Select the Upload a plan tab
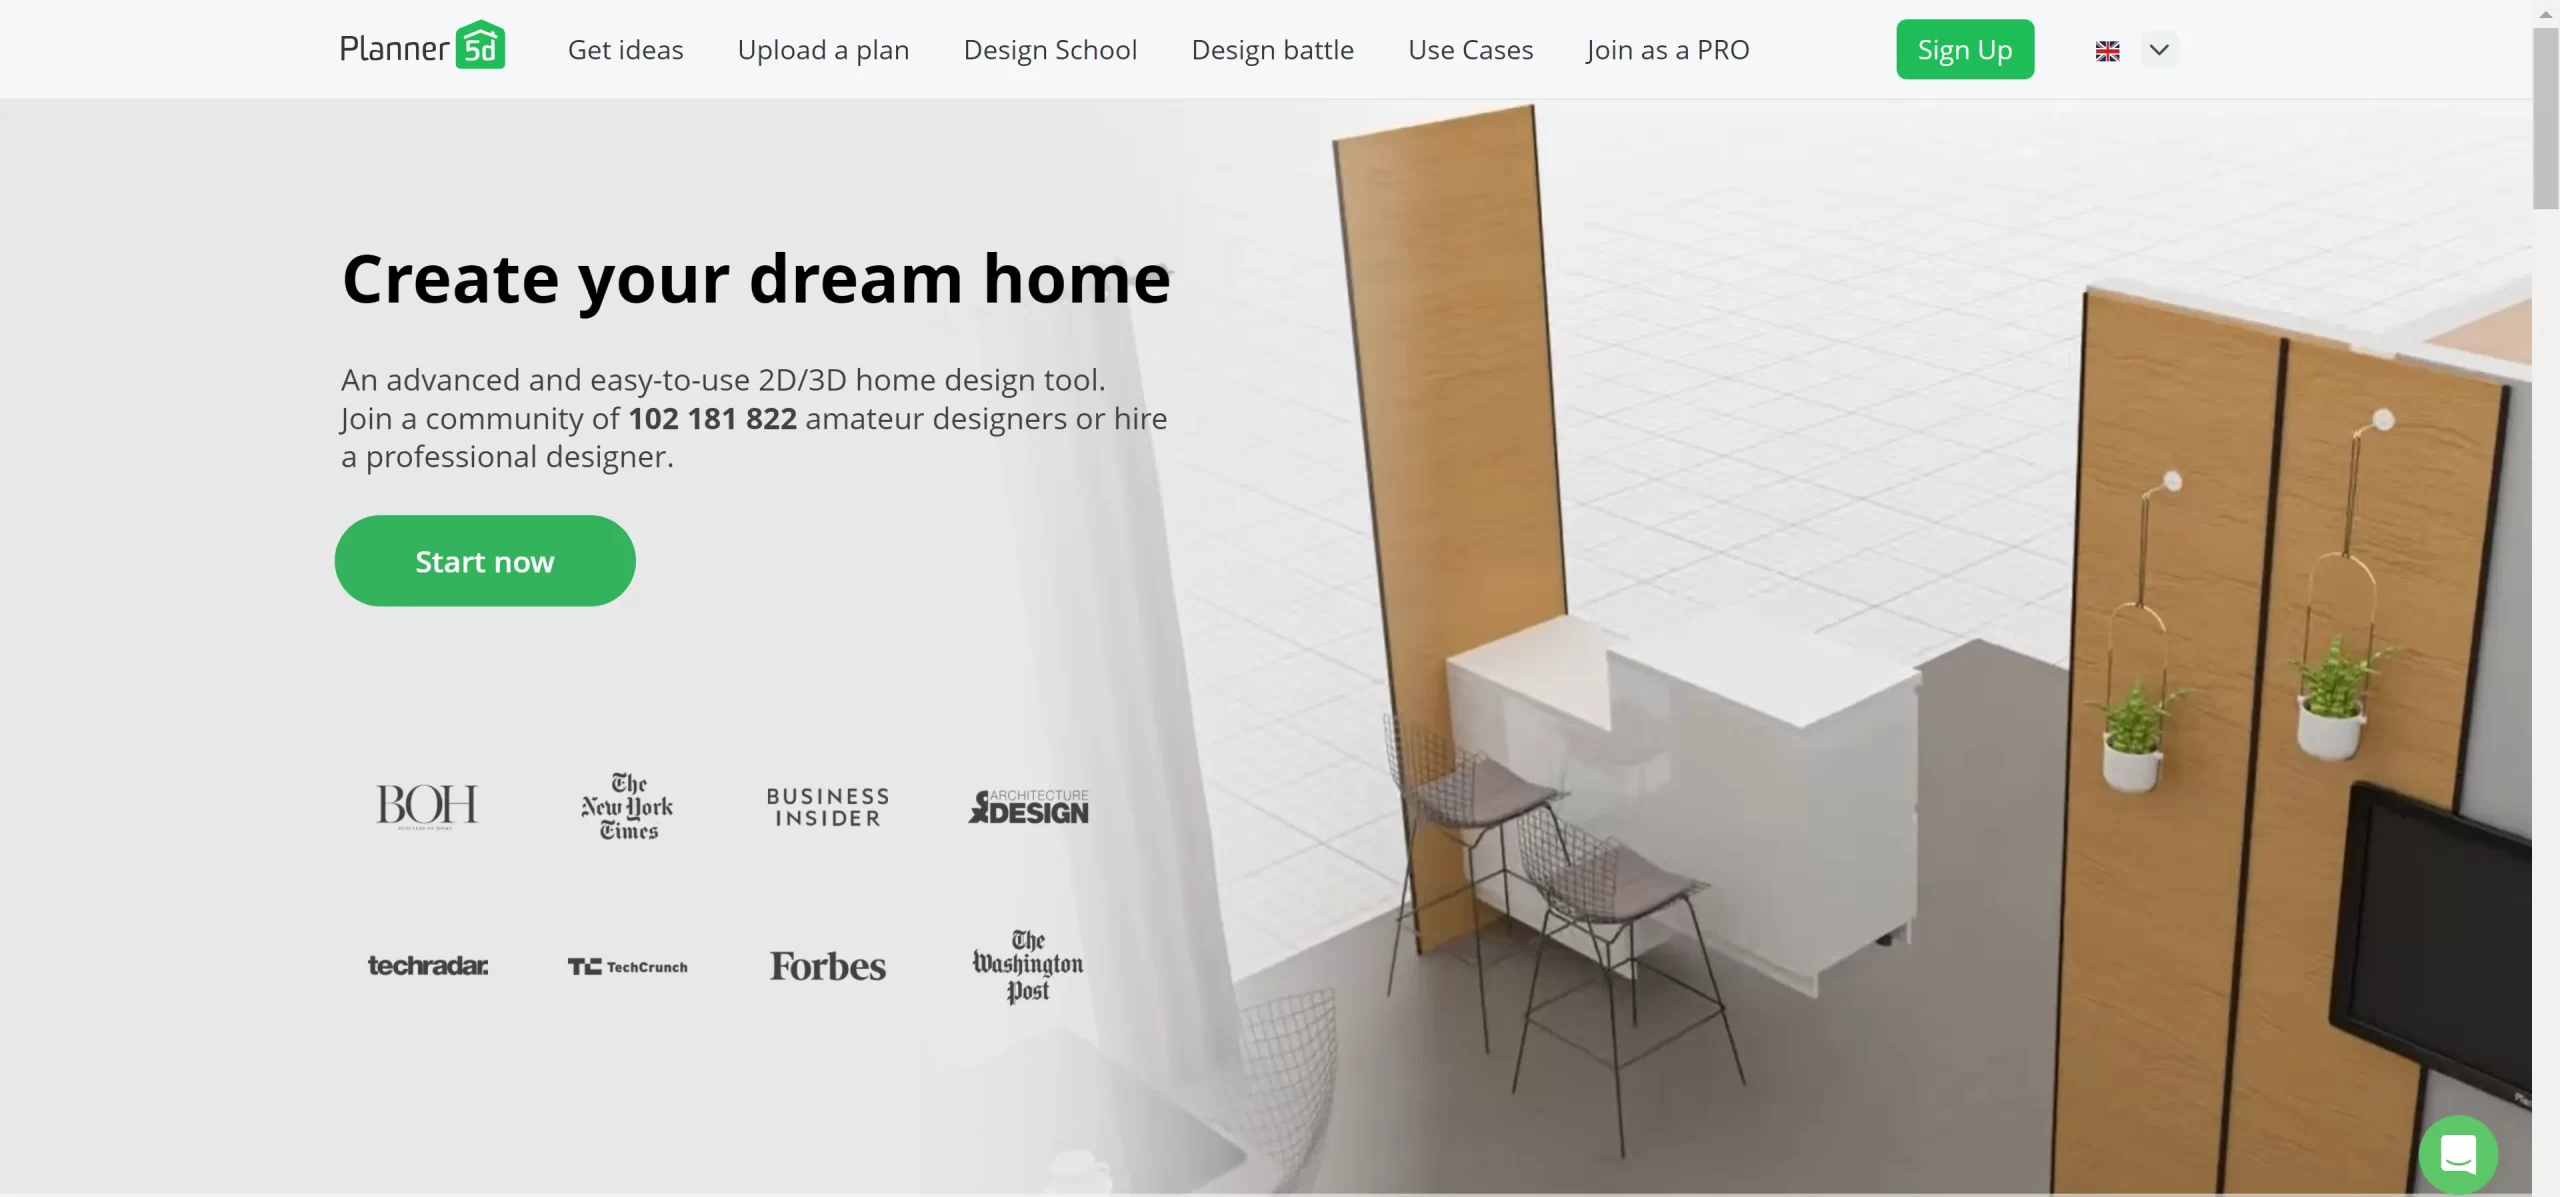 tap(823, 49)
